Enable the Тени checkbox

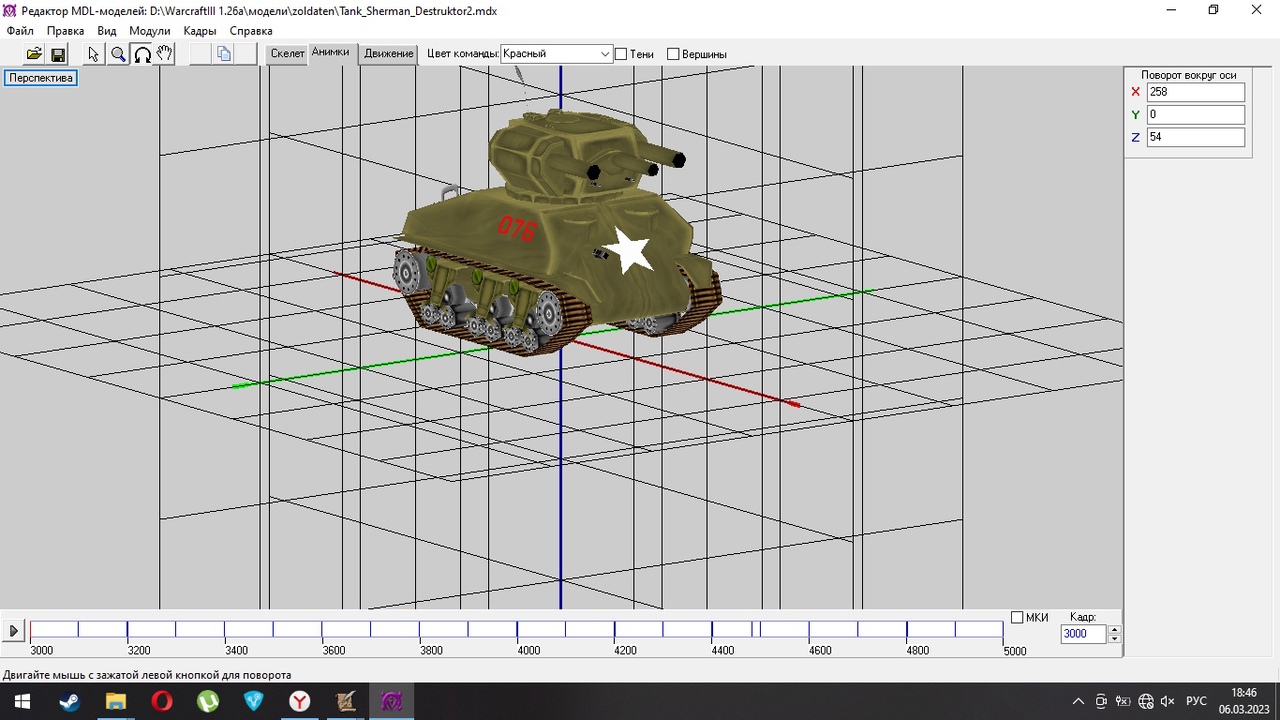pyautogui.click(x=621, y=54)
